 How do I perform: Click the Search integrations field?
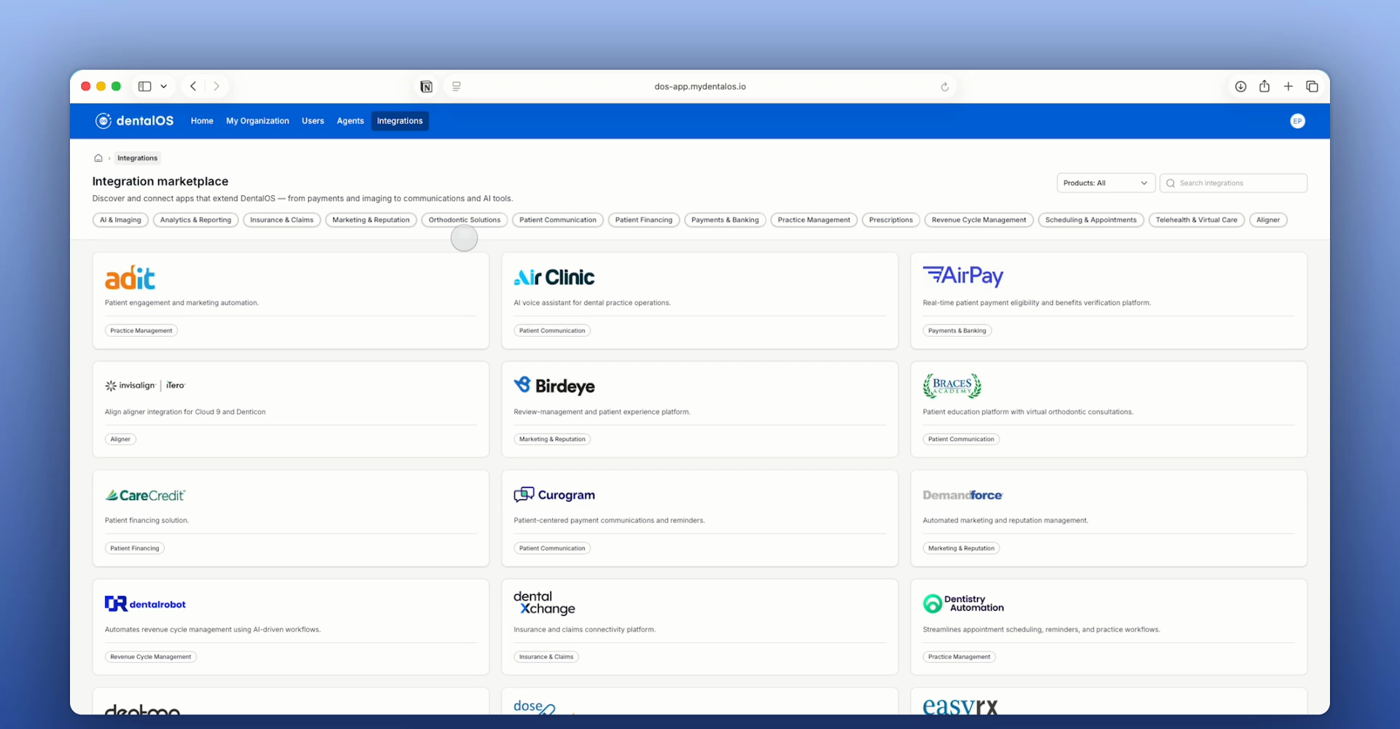(1233, 183)
